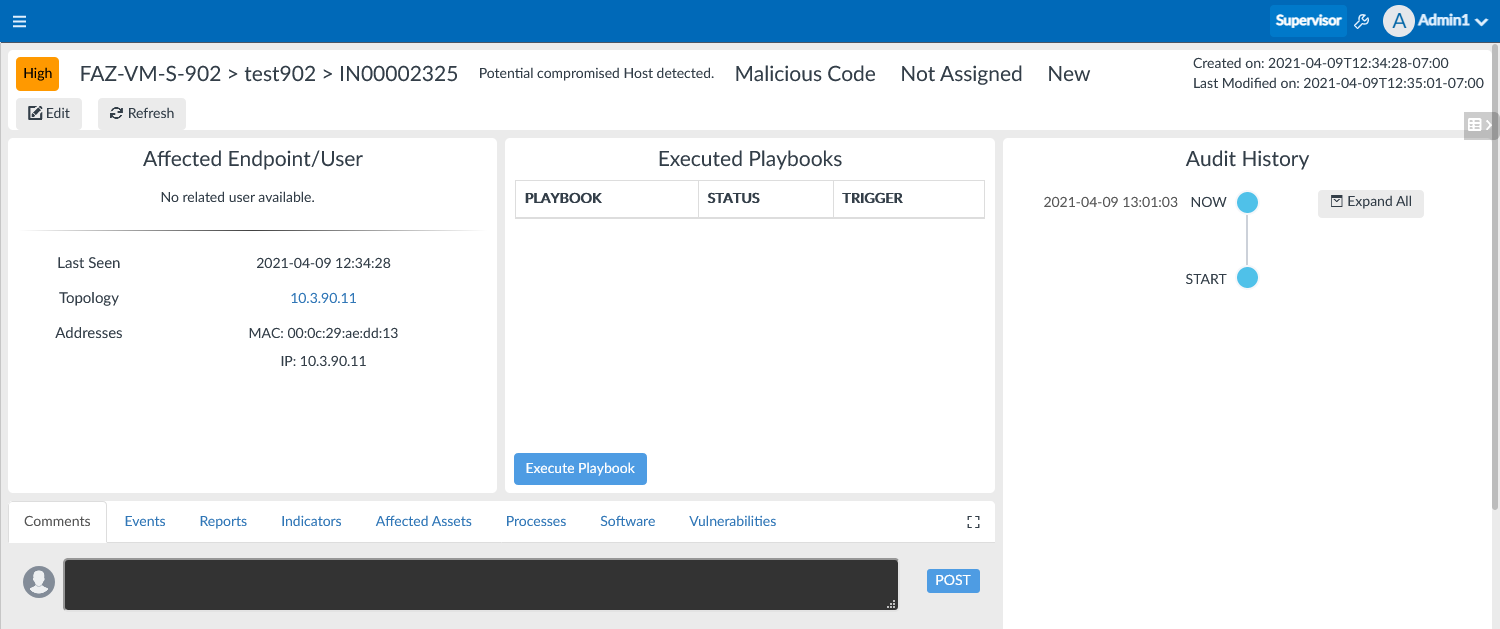Expand All audit history entries
This screenshot has height=629, width=1500.
[x=1370, y=202]
